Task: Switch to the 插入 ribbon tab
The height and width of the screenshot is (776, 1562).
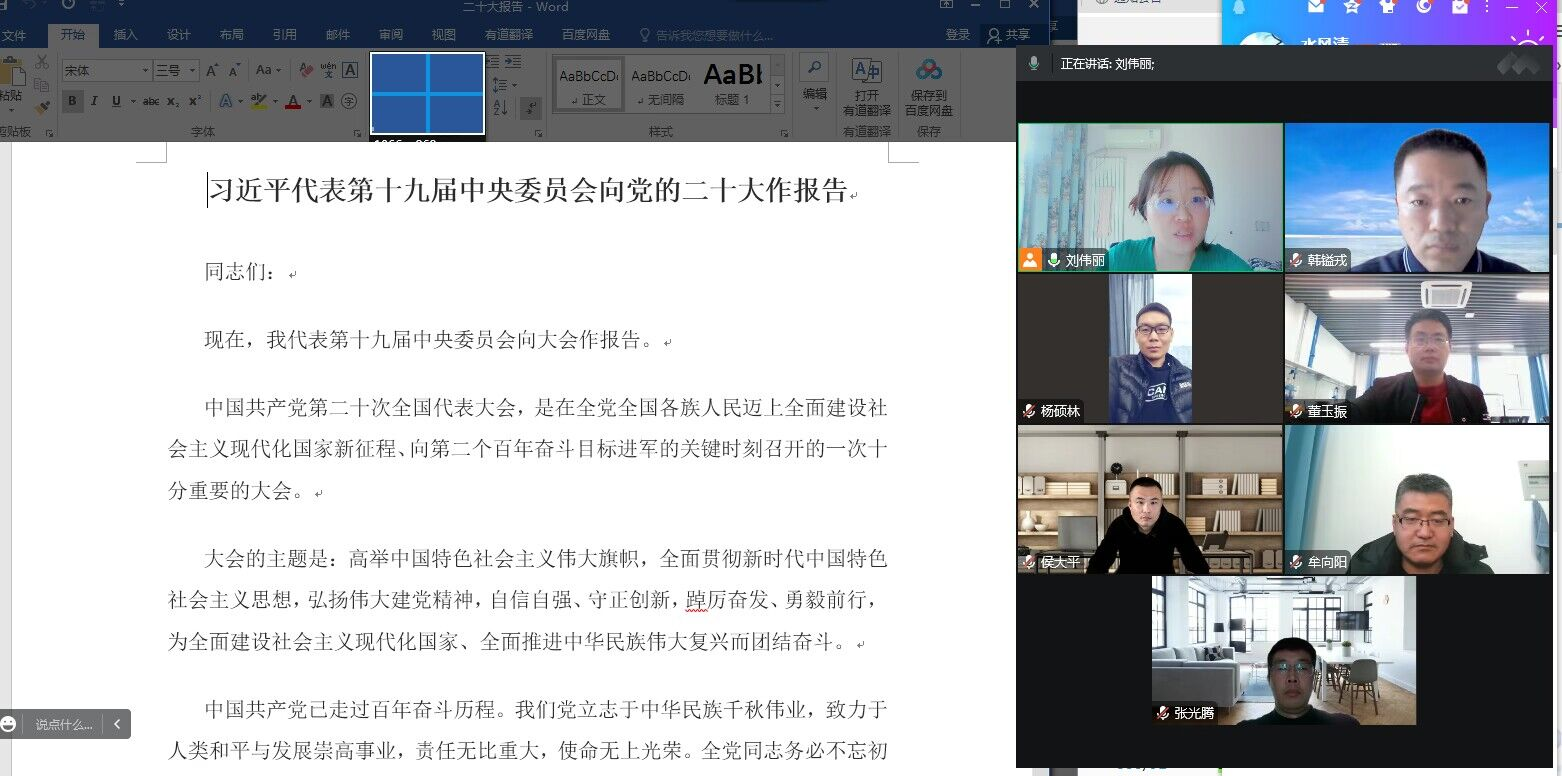Action: click(x=125, y=35)
